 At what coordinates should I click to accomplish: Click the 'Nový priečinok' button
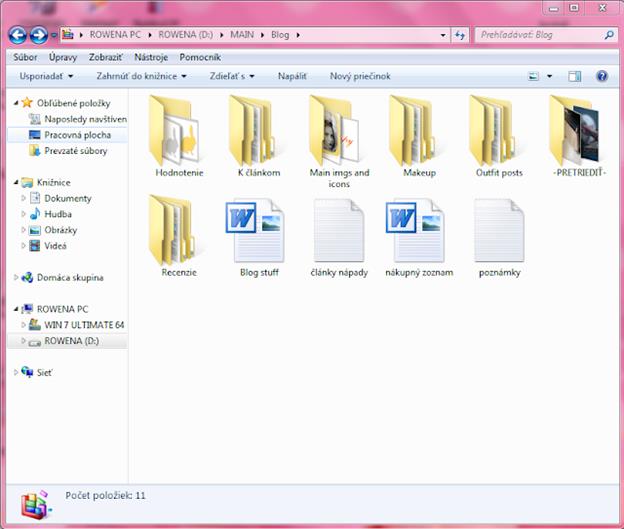(360, 76)
